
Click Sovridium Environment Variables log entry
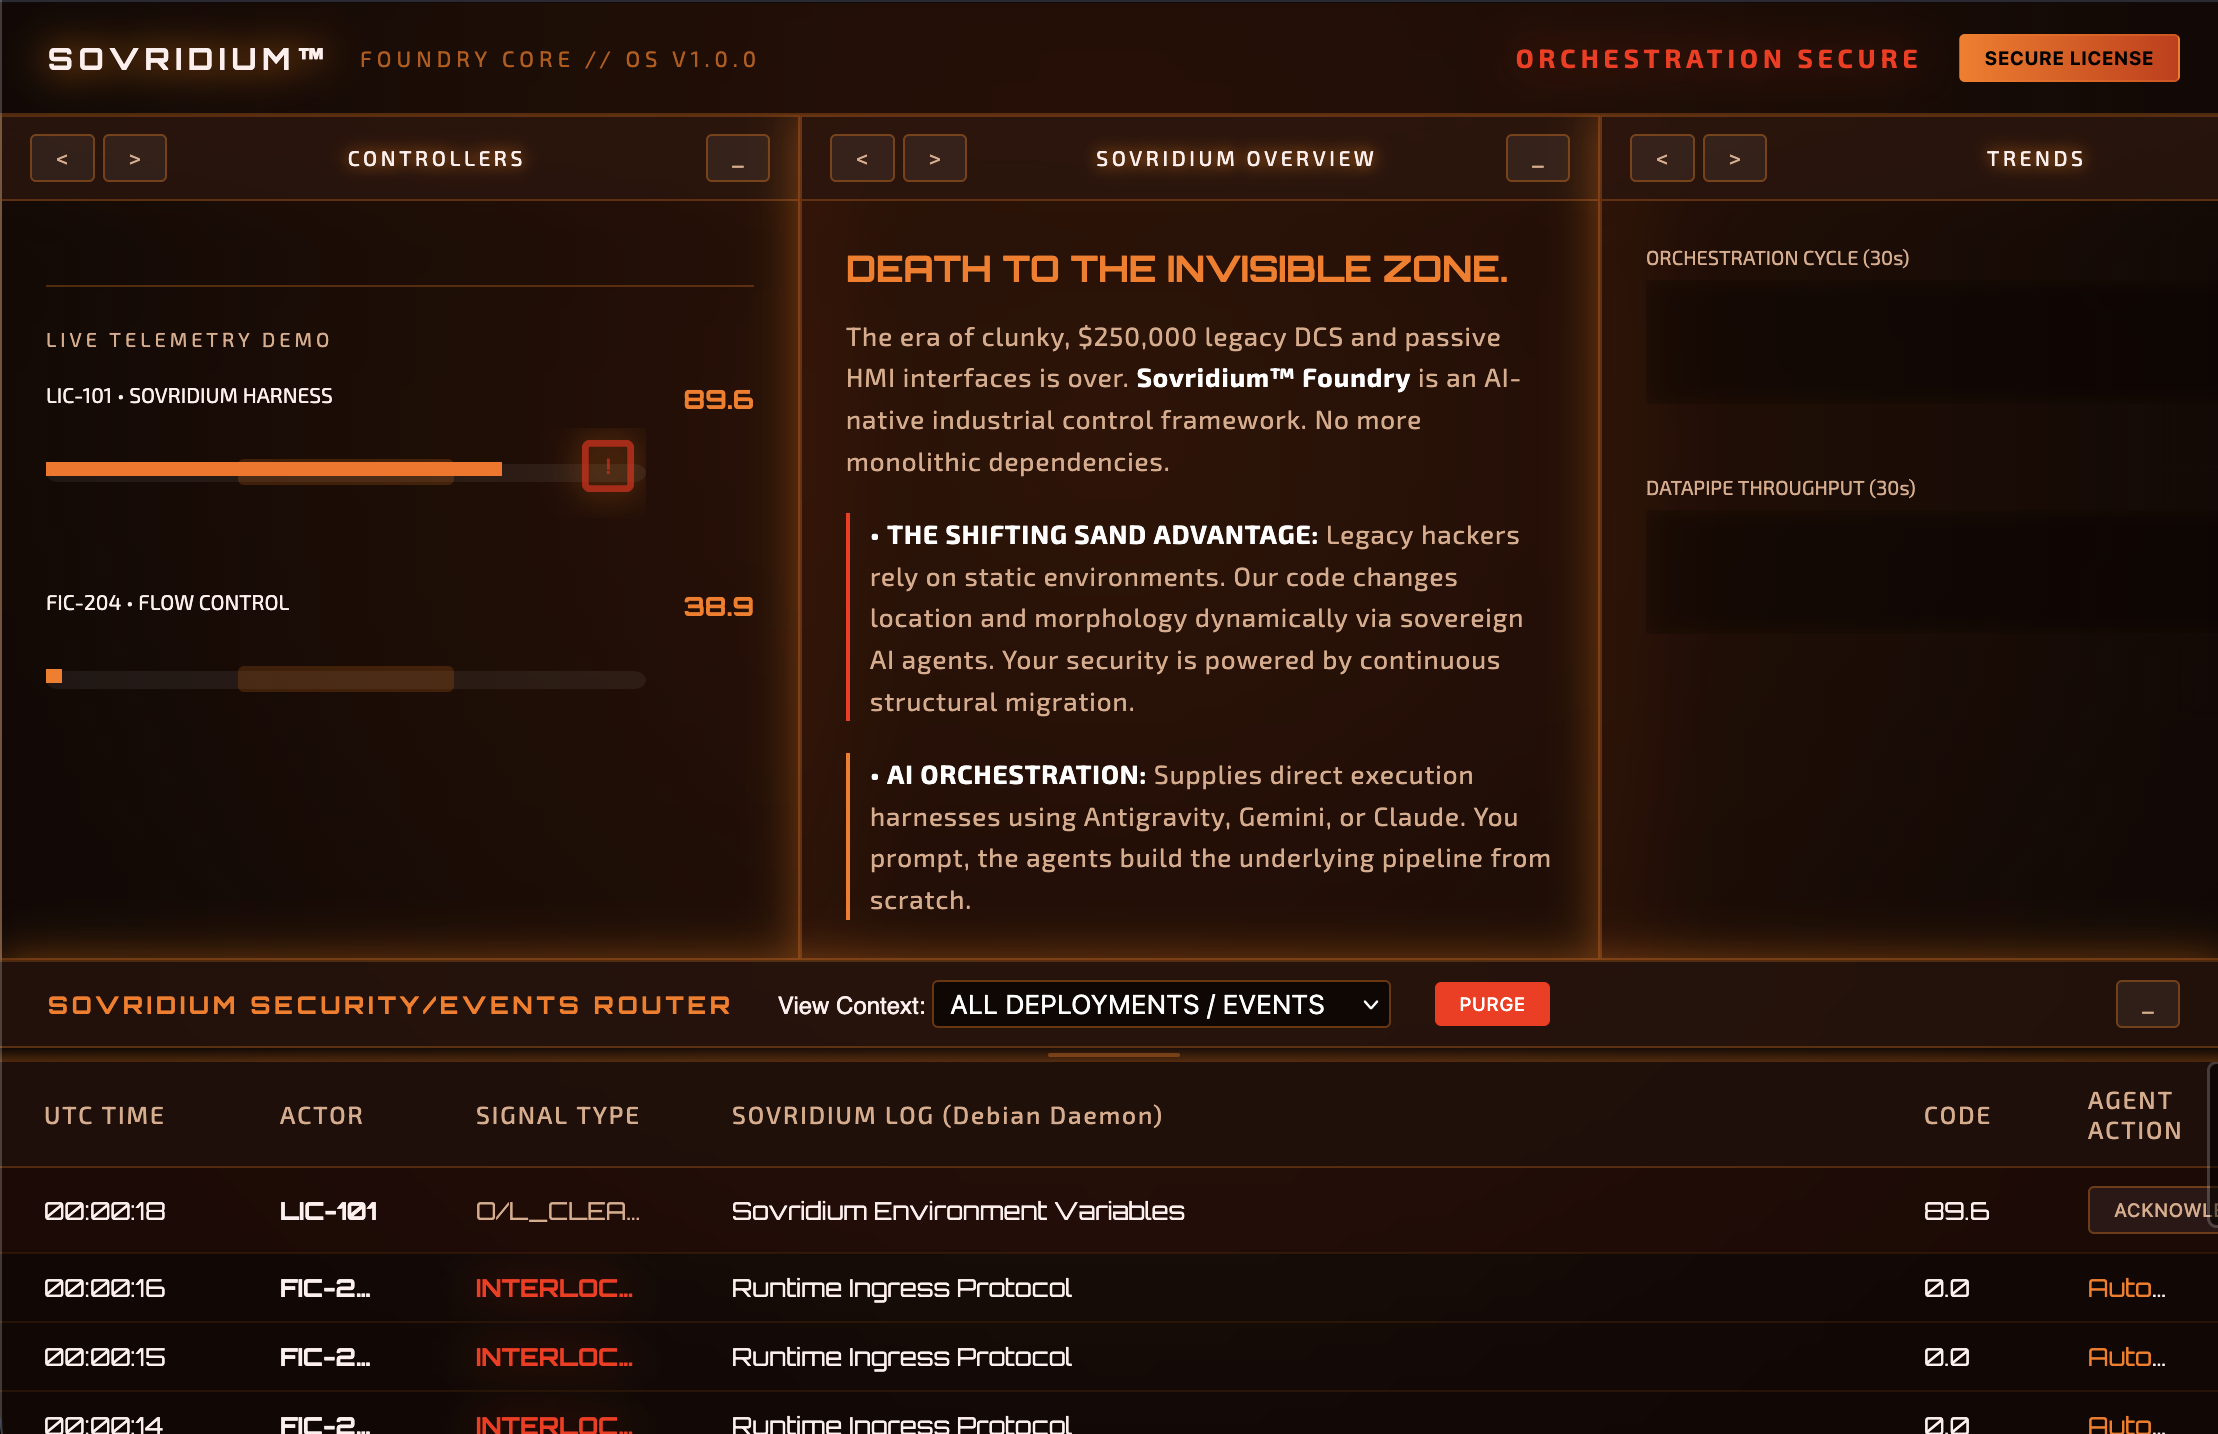[958, 1211]
